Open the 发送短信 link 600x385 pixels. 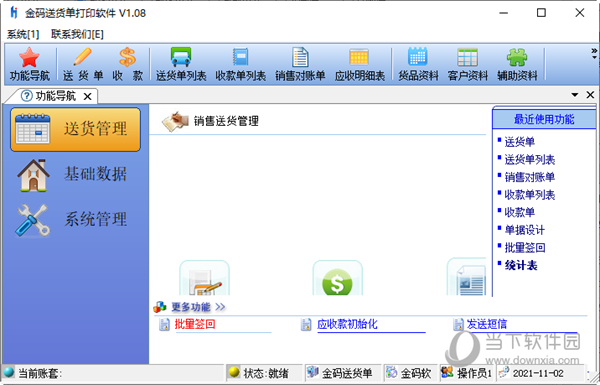pyautogui.click(x=487, y=325)
